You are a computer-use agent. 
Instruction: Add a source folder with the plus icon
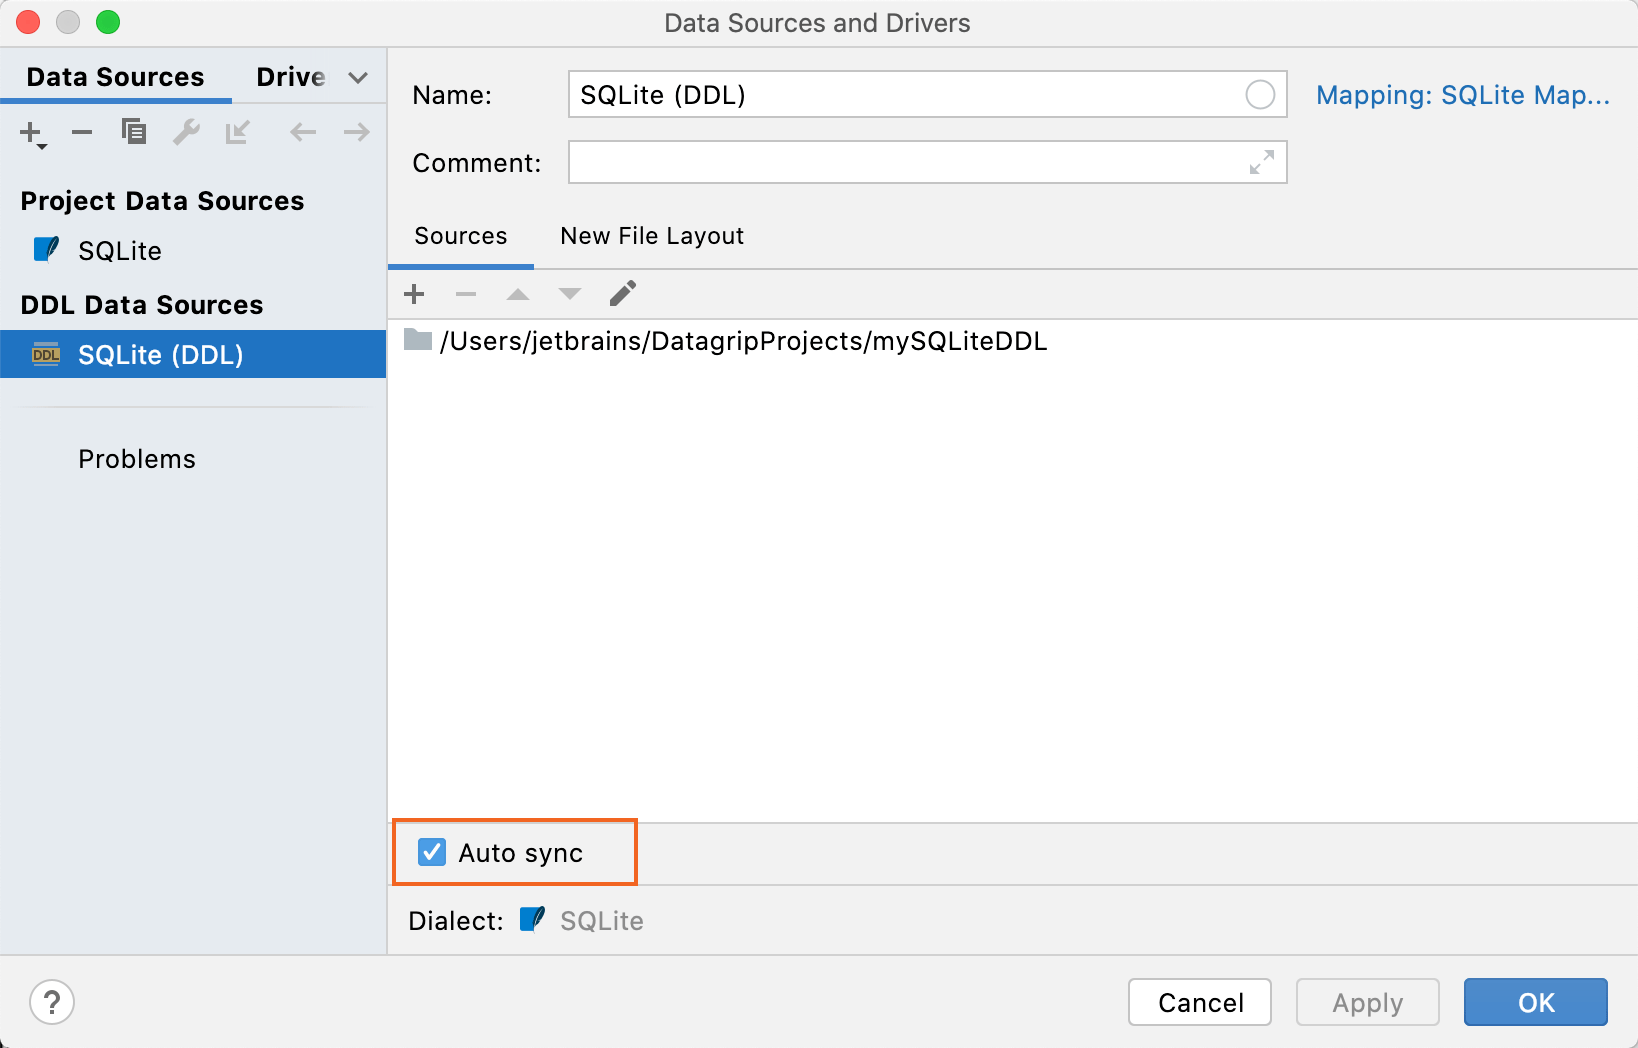[414, 293]
